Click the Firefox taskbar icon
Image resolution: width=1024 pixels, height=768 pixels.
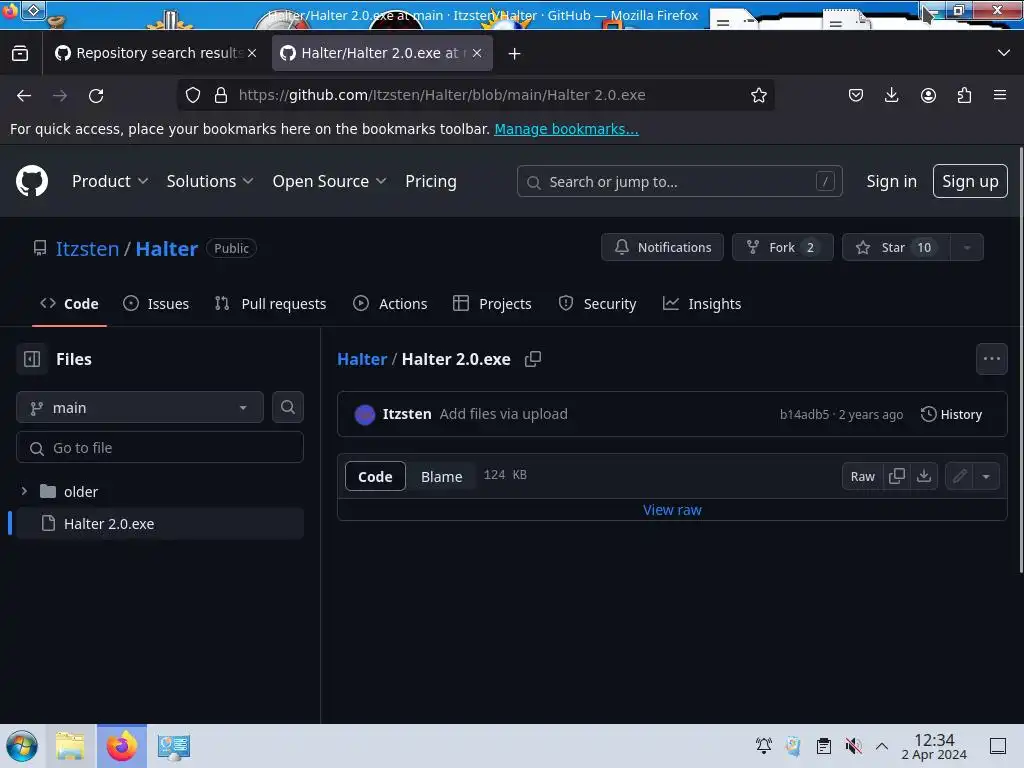pos(121,746)
